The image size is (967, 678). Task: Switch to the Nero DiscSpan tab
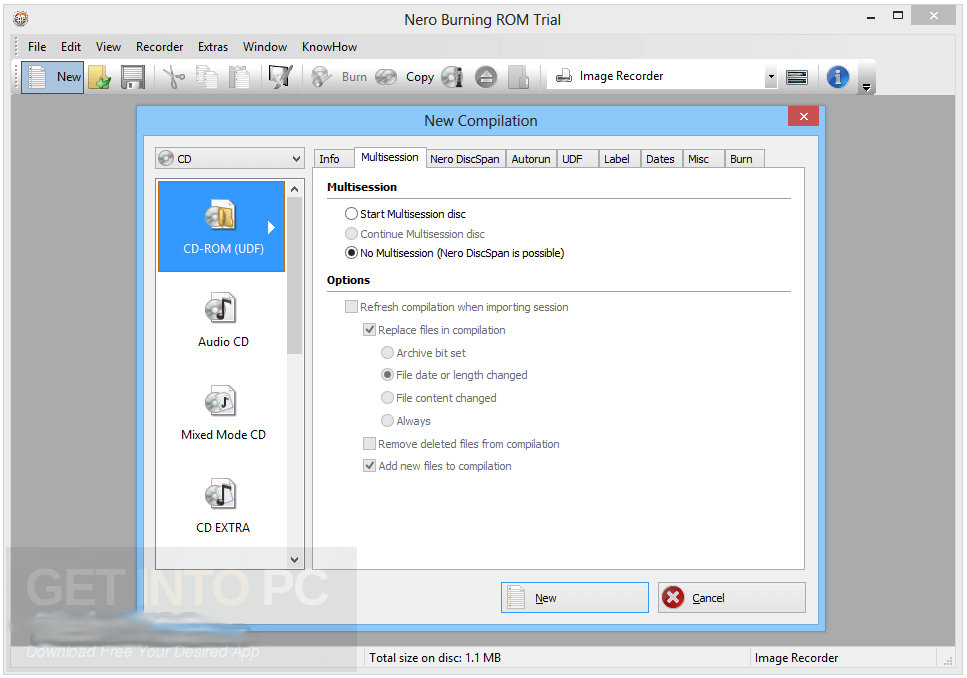464,158
